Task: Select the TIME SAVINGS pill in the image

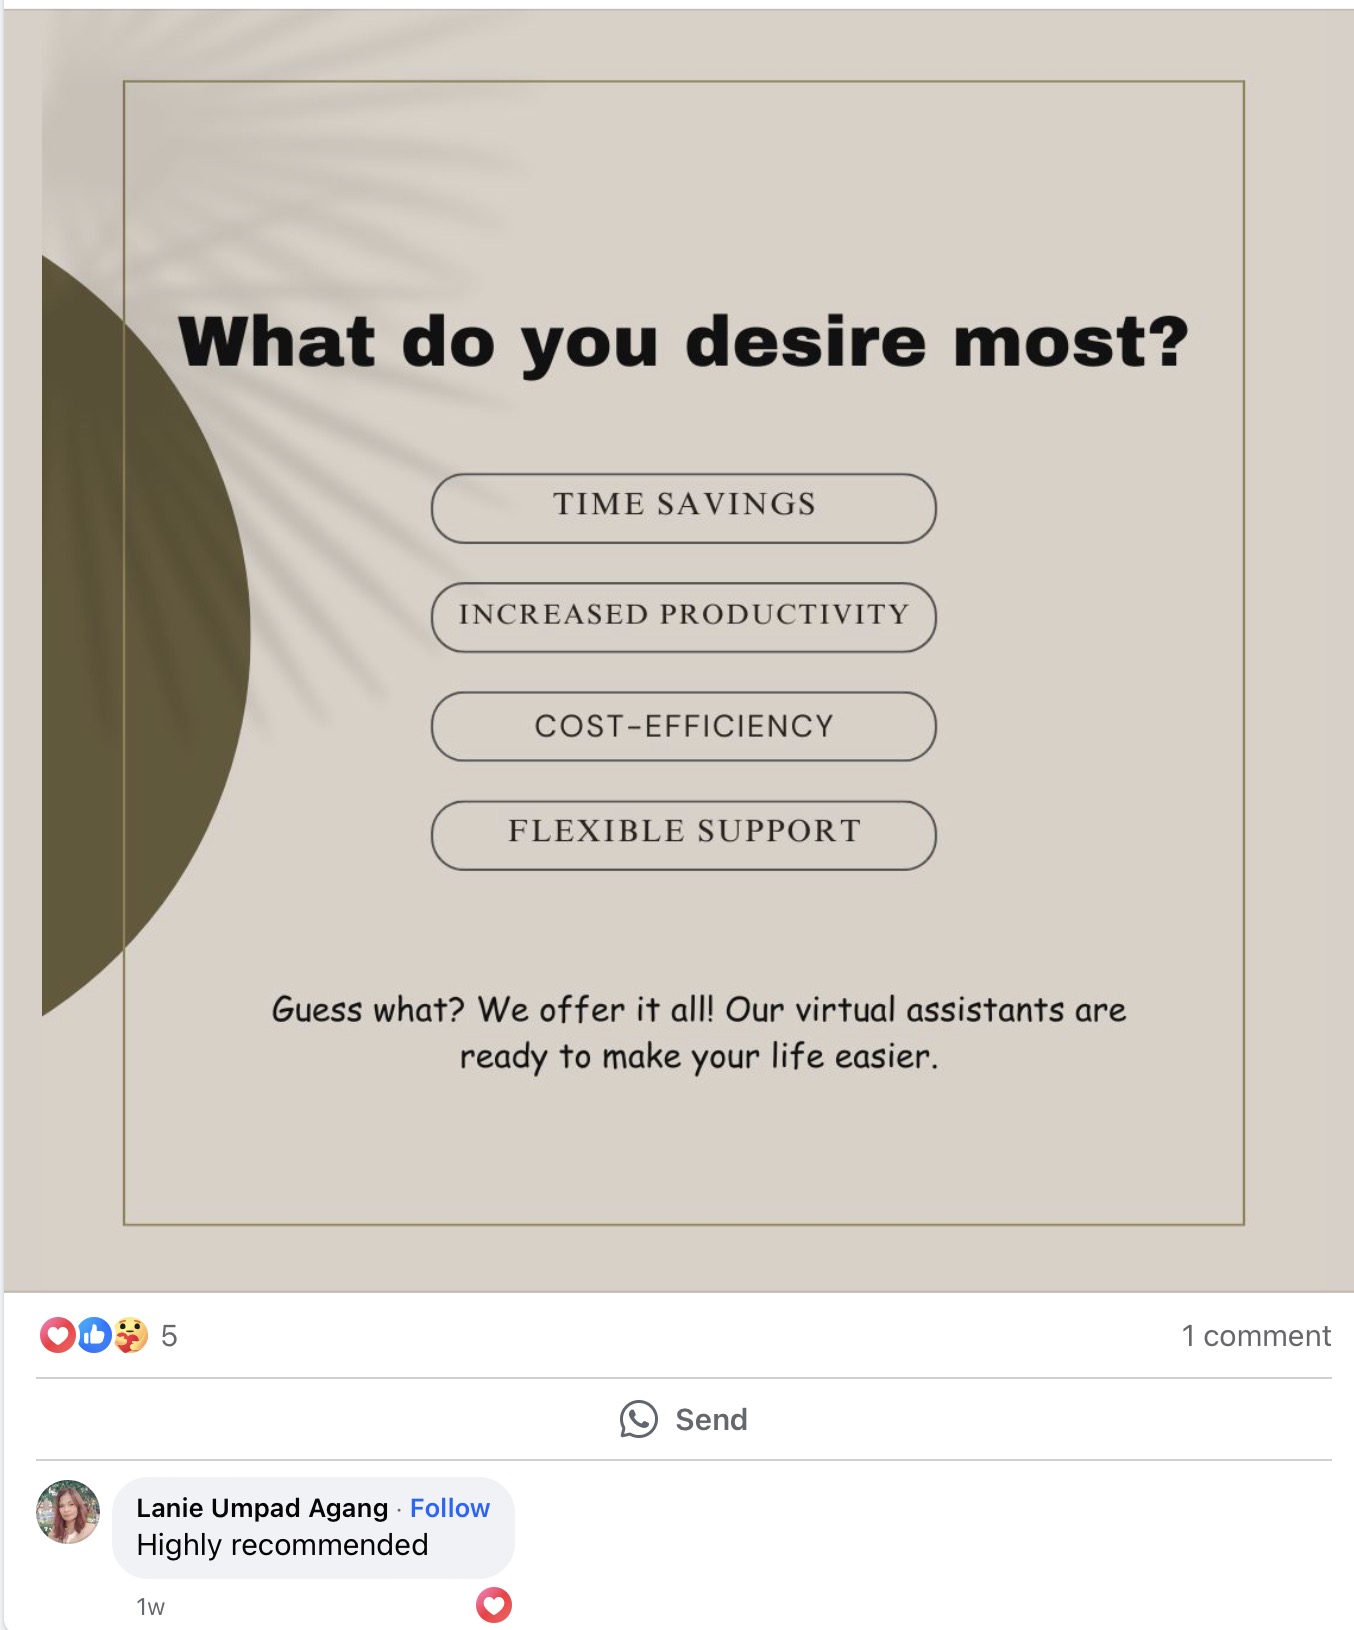Action: click(684, 508)
